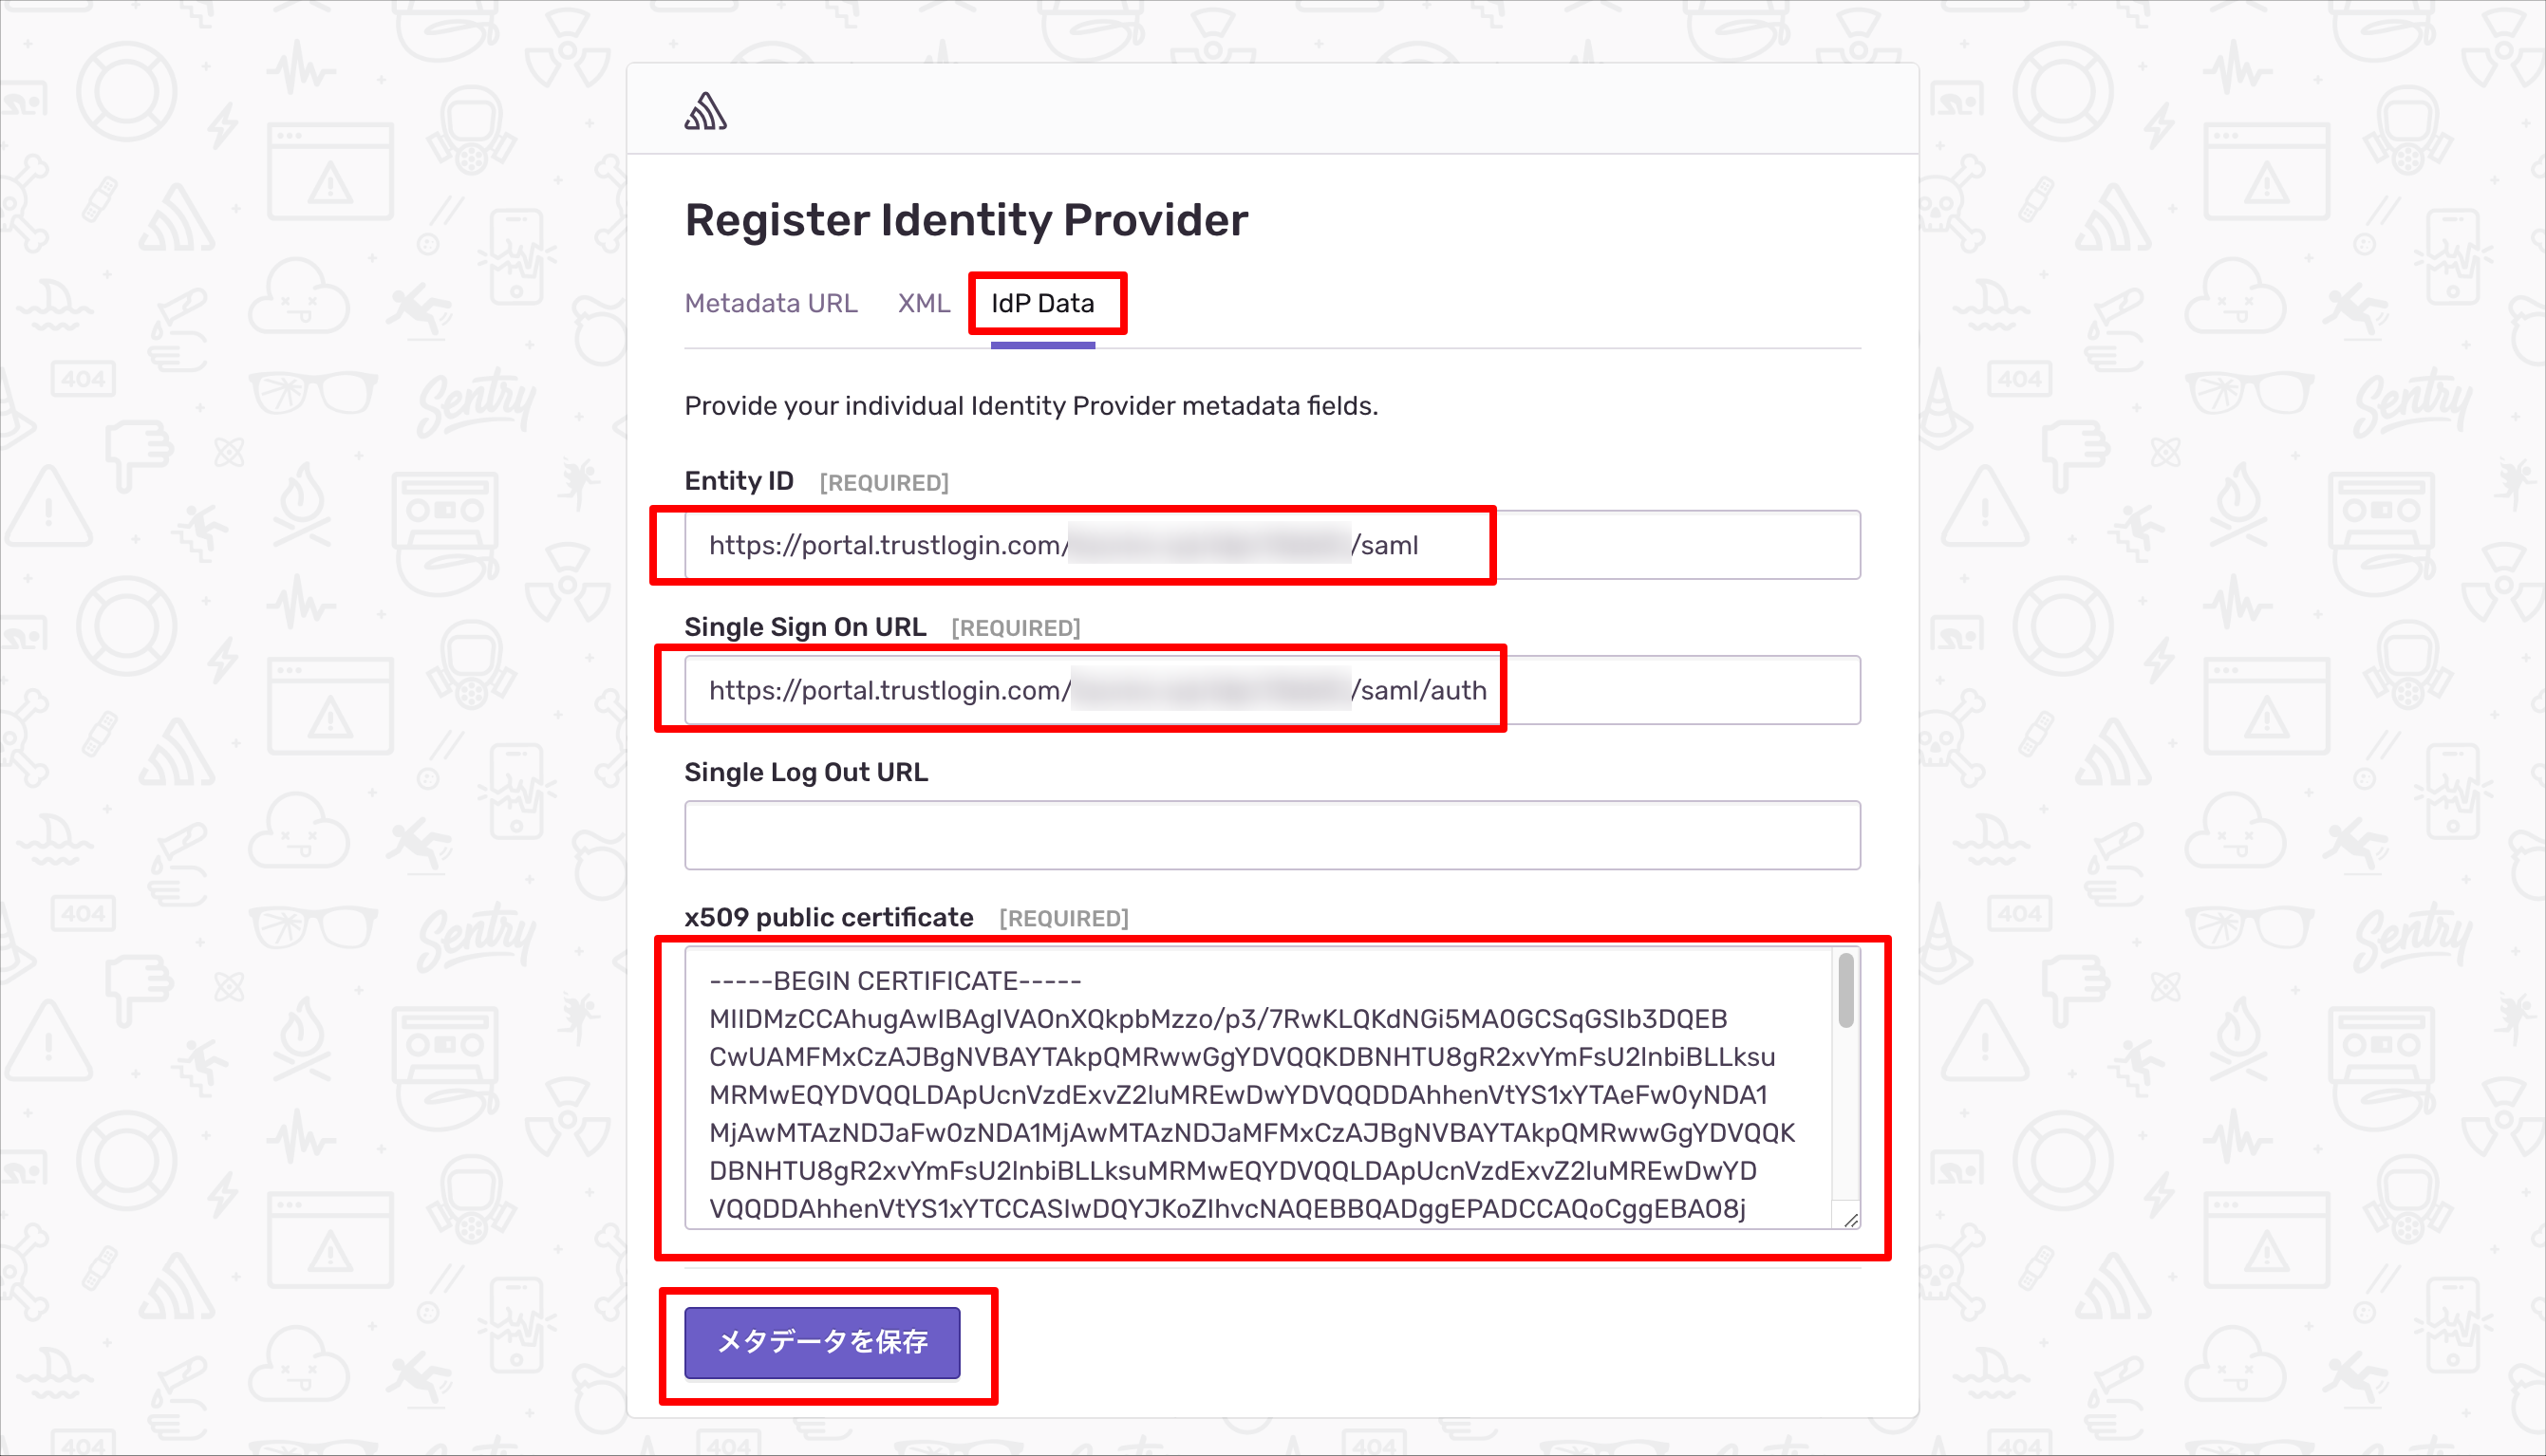Click the Register Identity Provider heading
The height and width of the screenshot is (1456, 2546).
(966, 220)
